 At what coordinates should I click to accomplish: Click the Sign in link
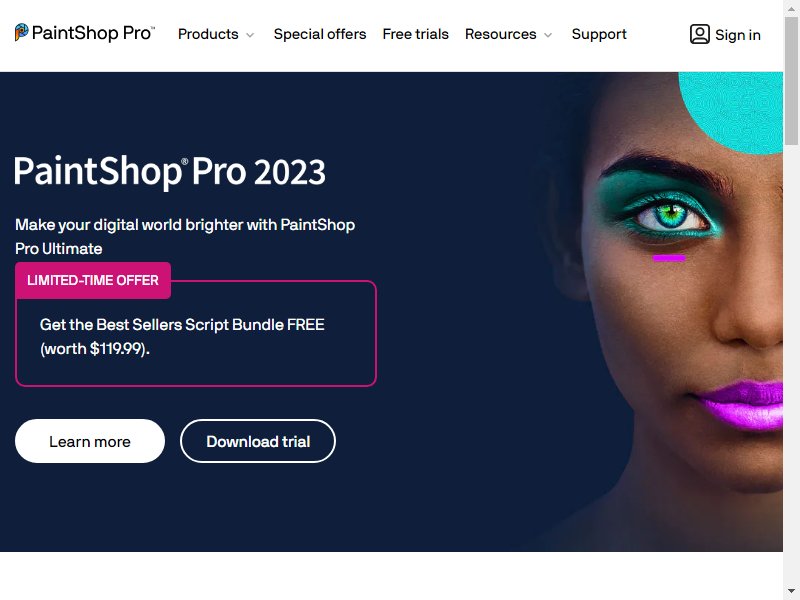click(x=737, y=35)
